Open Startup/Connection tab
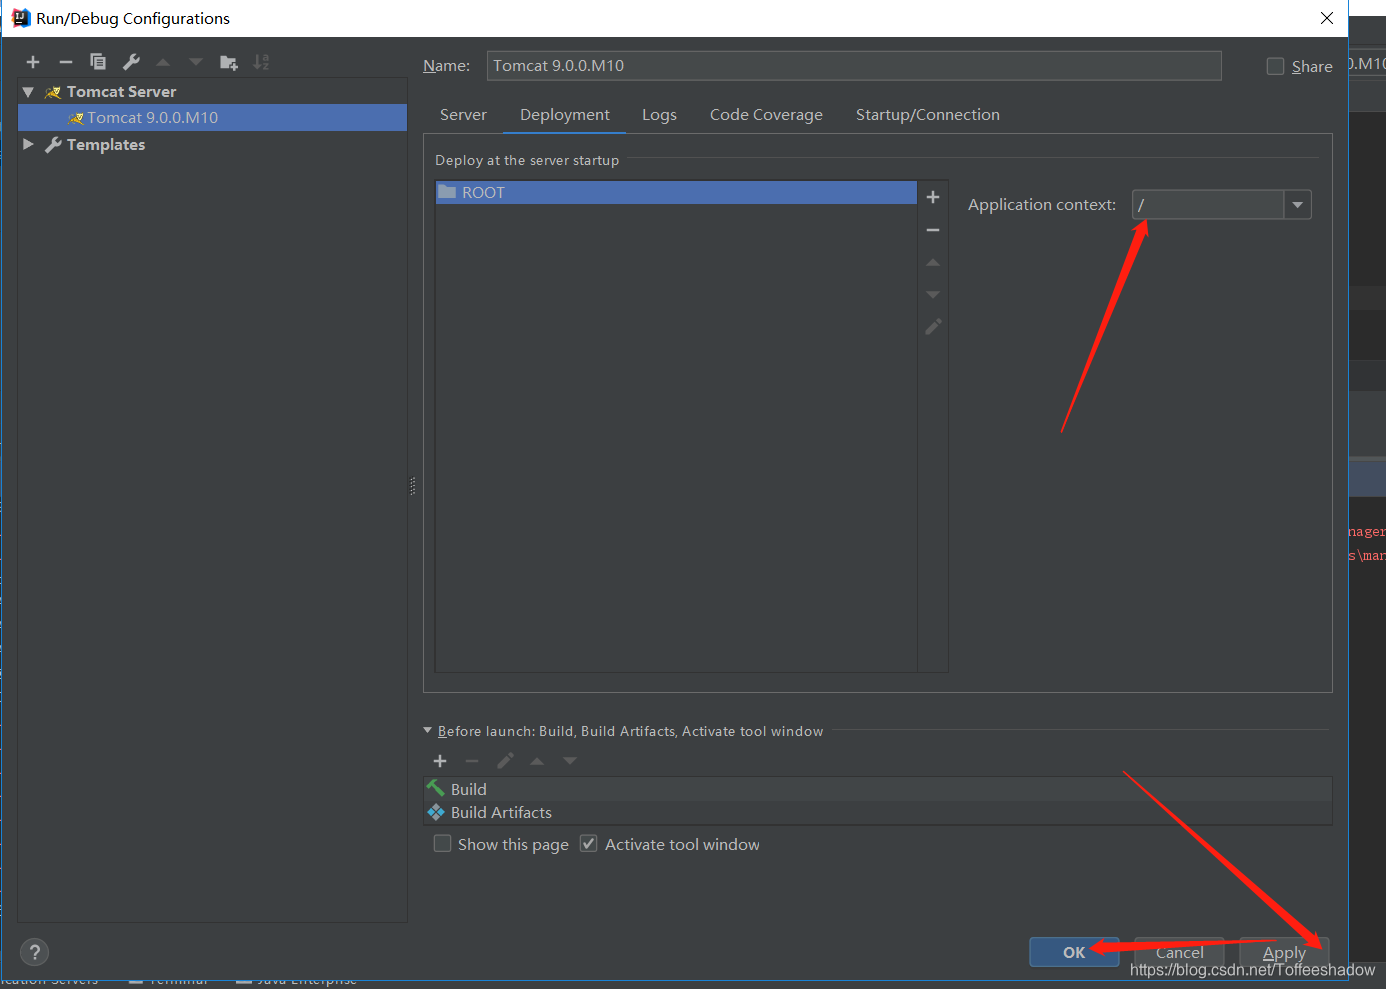Screen dimensions: 1386x989 coord(928,115)
